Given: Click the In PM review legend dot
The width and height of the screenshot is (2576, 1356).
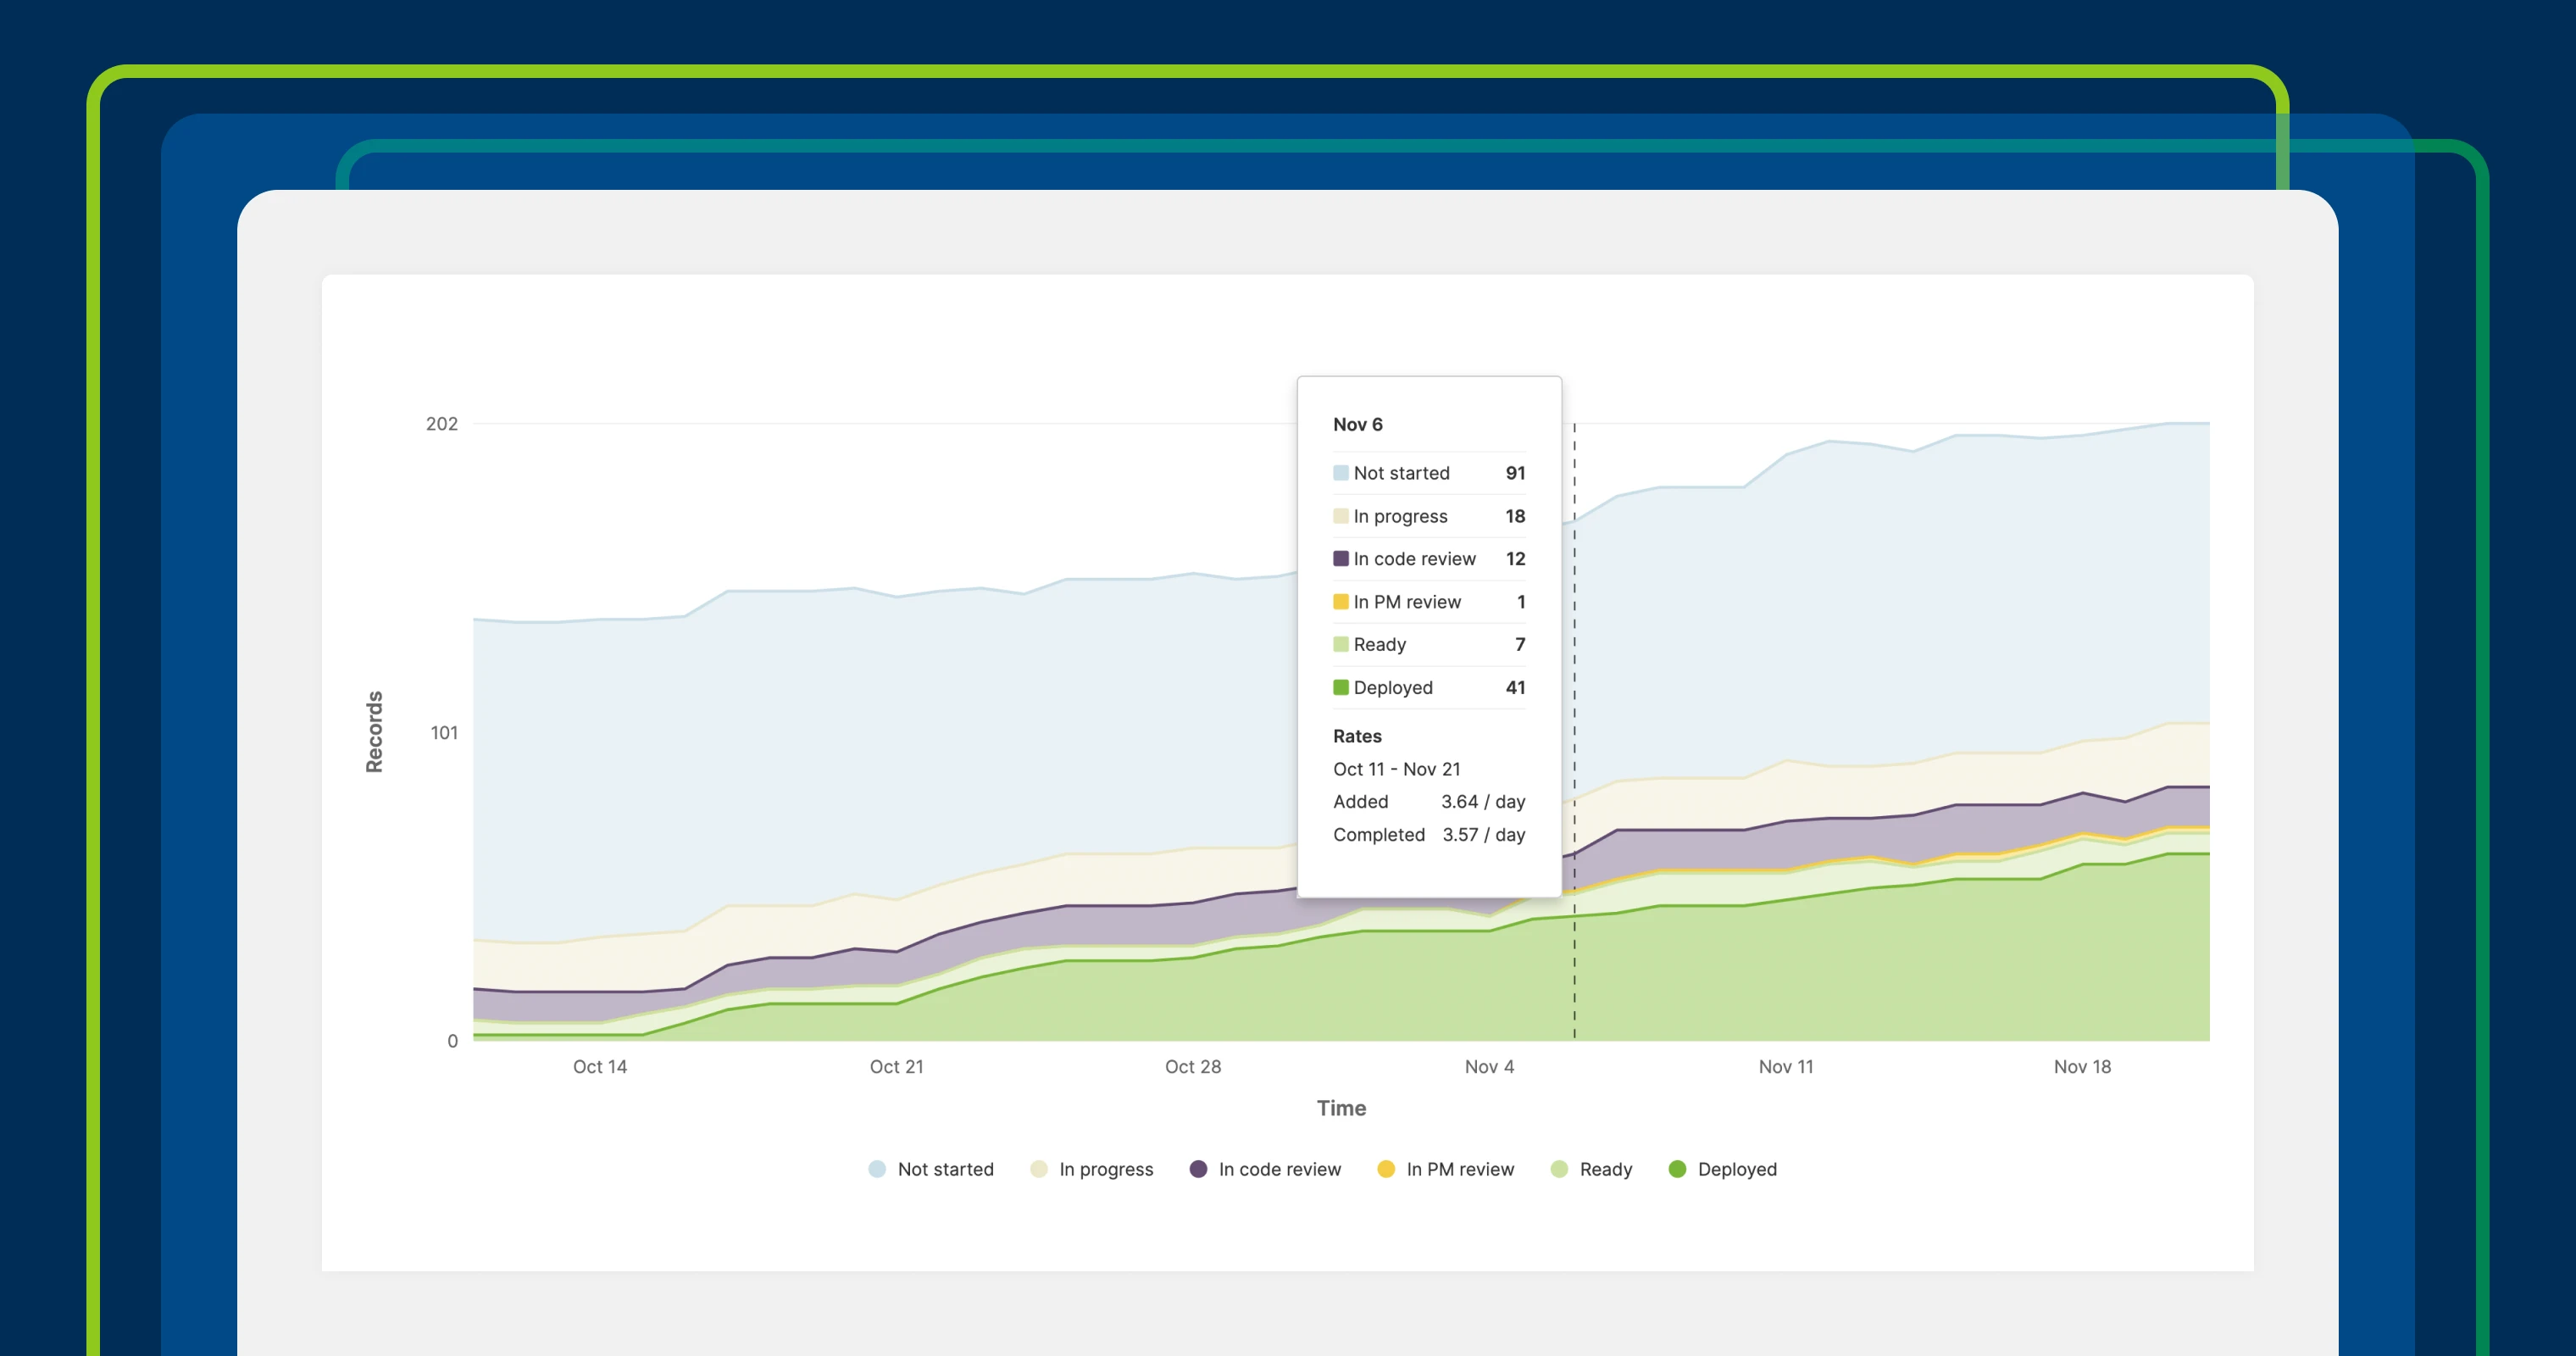Looking at the screenshot, I should 1386,1169.
